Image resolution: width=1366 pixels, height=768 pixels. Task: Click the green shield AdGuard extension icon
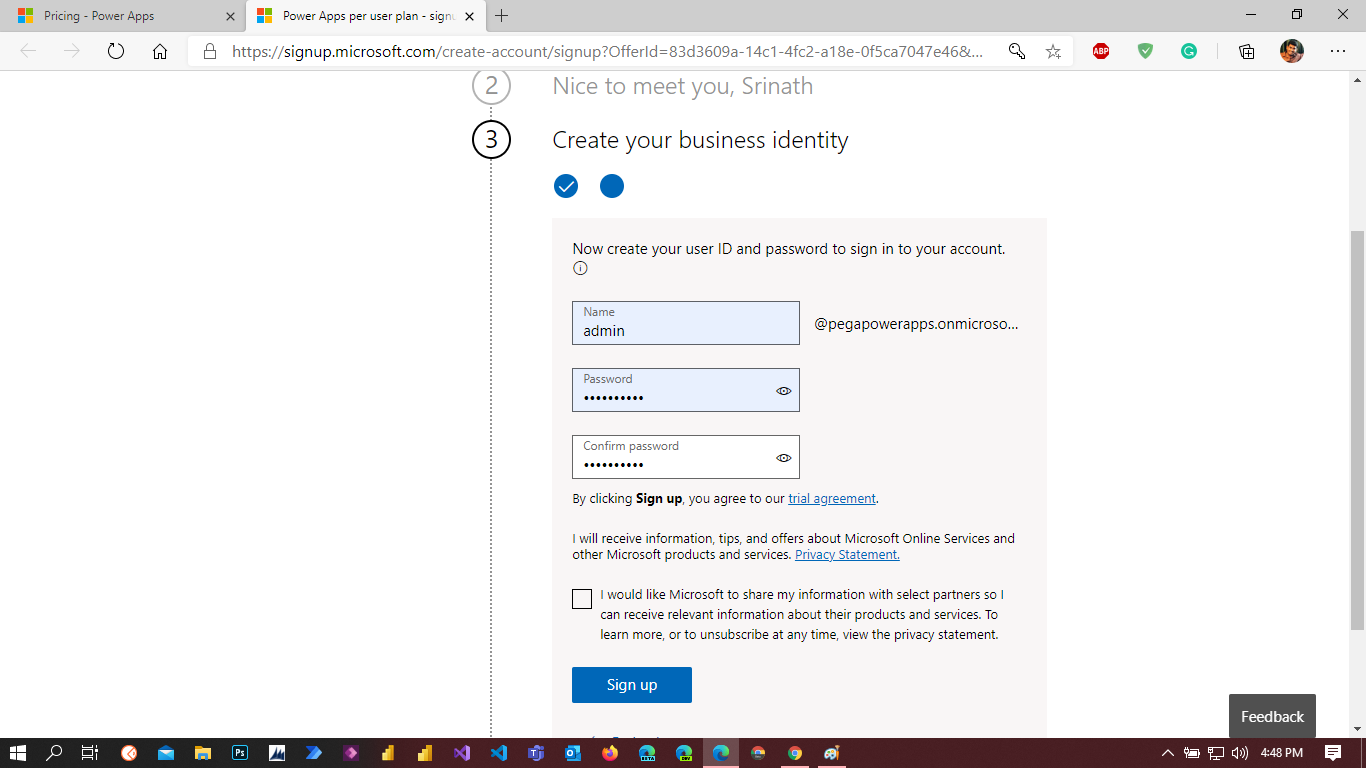(1145, 51)
